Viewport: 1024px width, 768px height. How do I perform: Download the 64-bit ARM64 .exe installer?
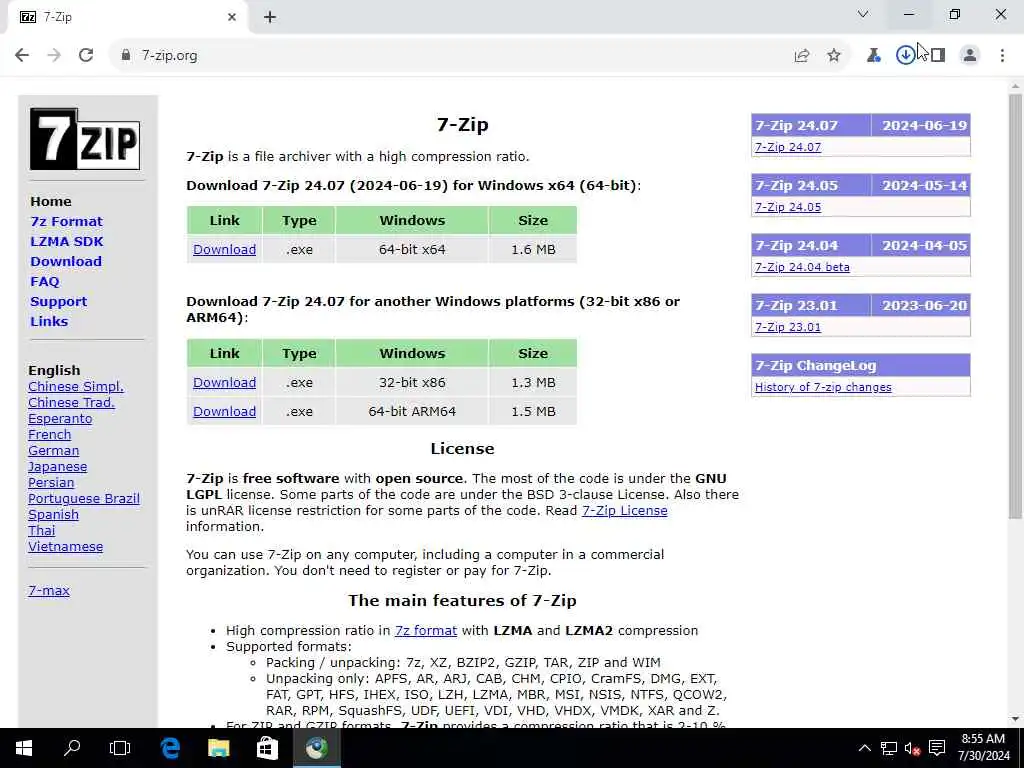click(x=224, y=411)
